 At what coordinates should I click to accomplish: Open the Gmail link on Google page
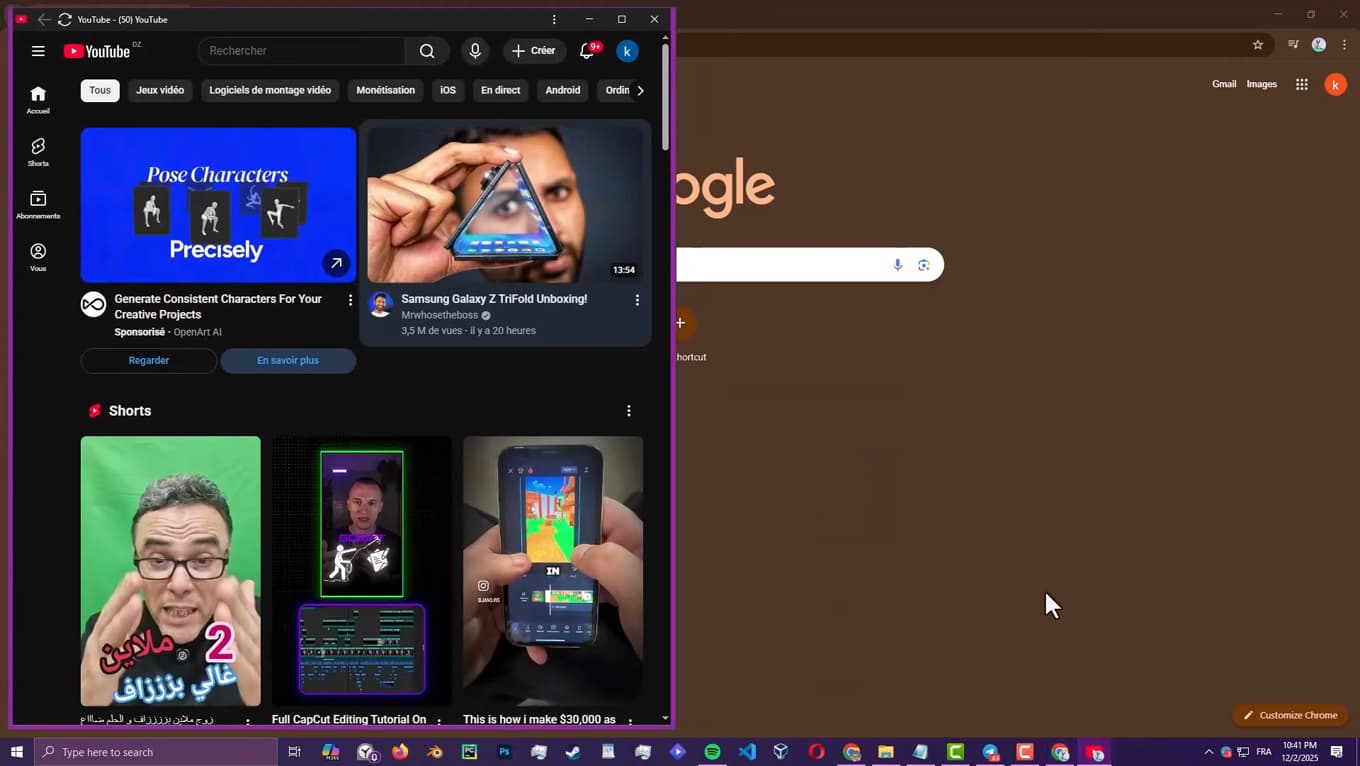tap(1224, 84)
